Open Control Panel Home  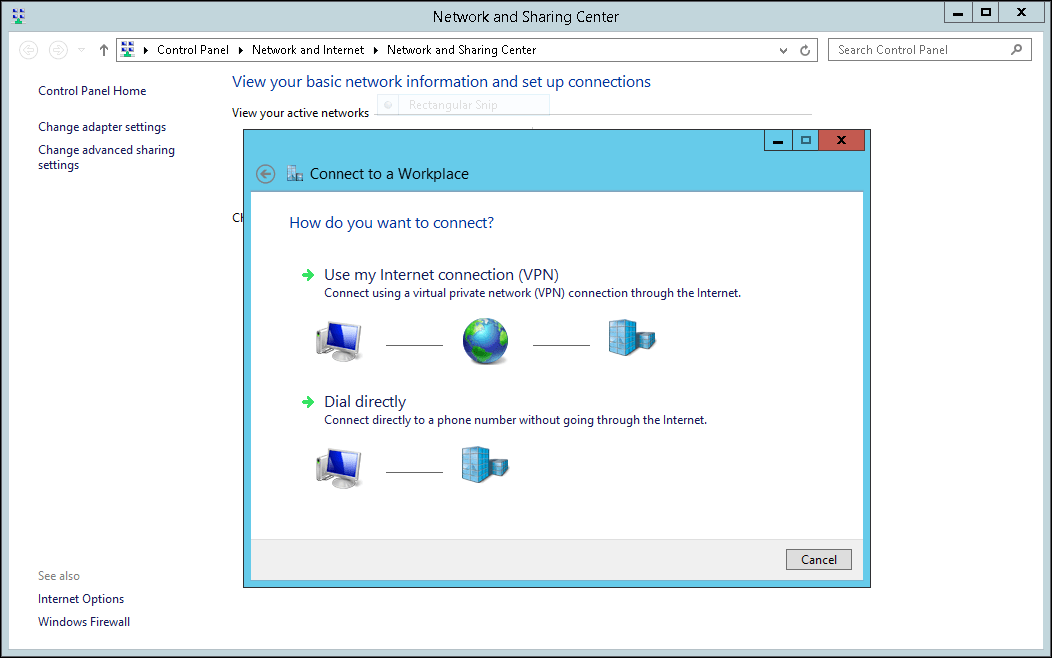92,91
